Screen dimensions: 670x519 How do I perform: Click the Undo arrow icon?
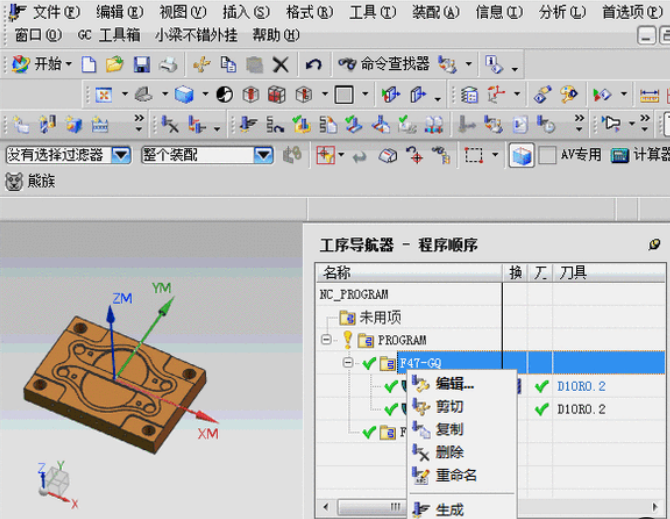[313, 64]
